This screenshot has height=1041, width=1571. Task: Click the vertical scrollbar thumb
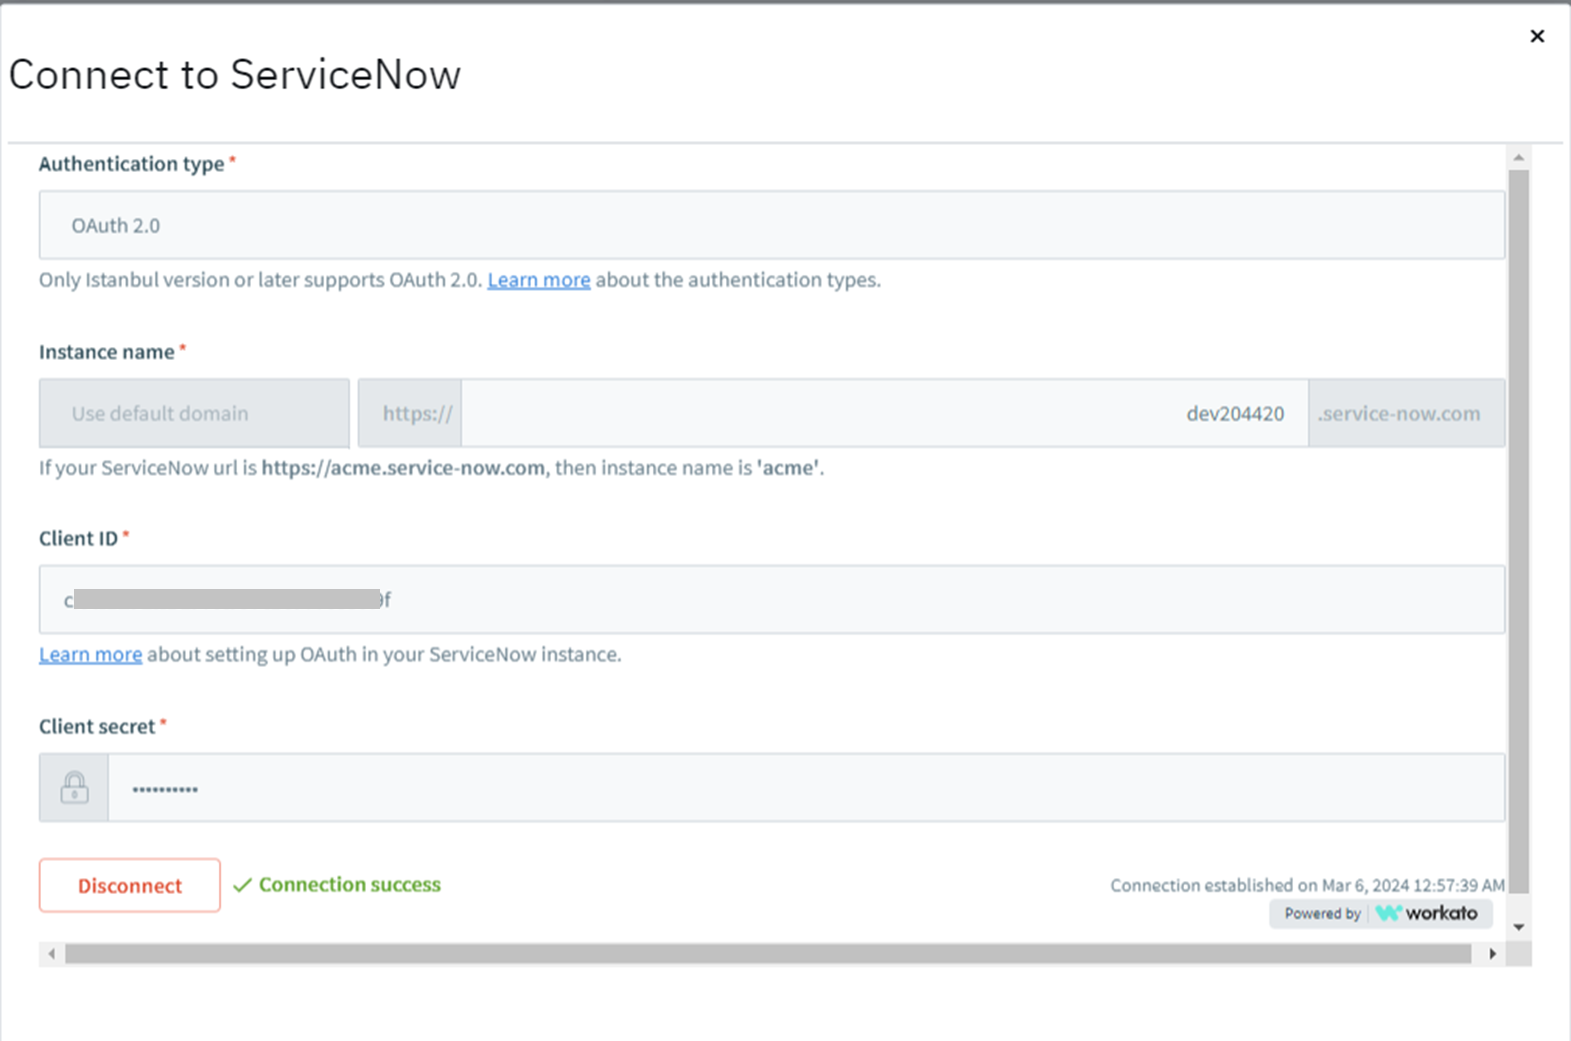[1519, 531]
